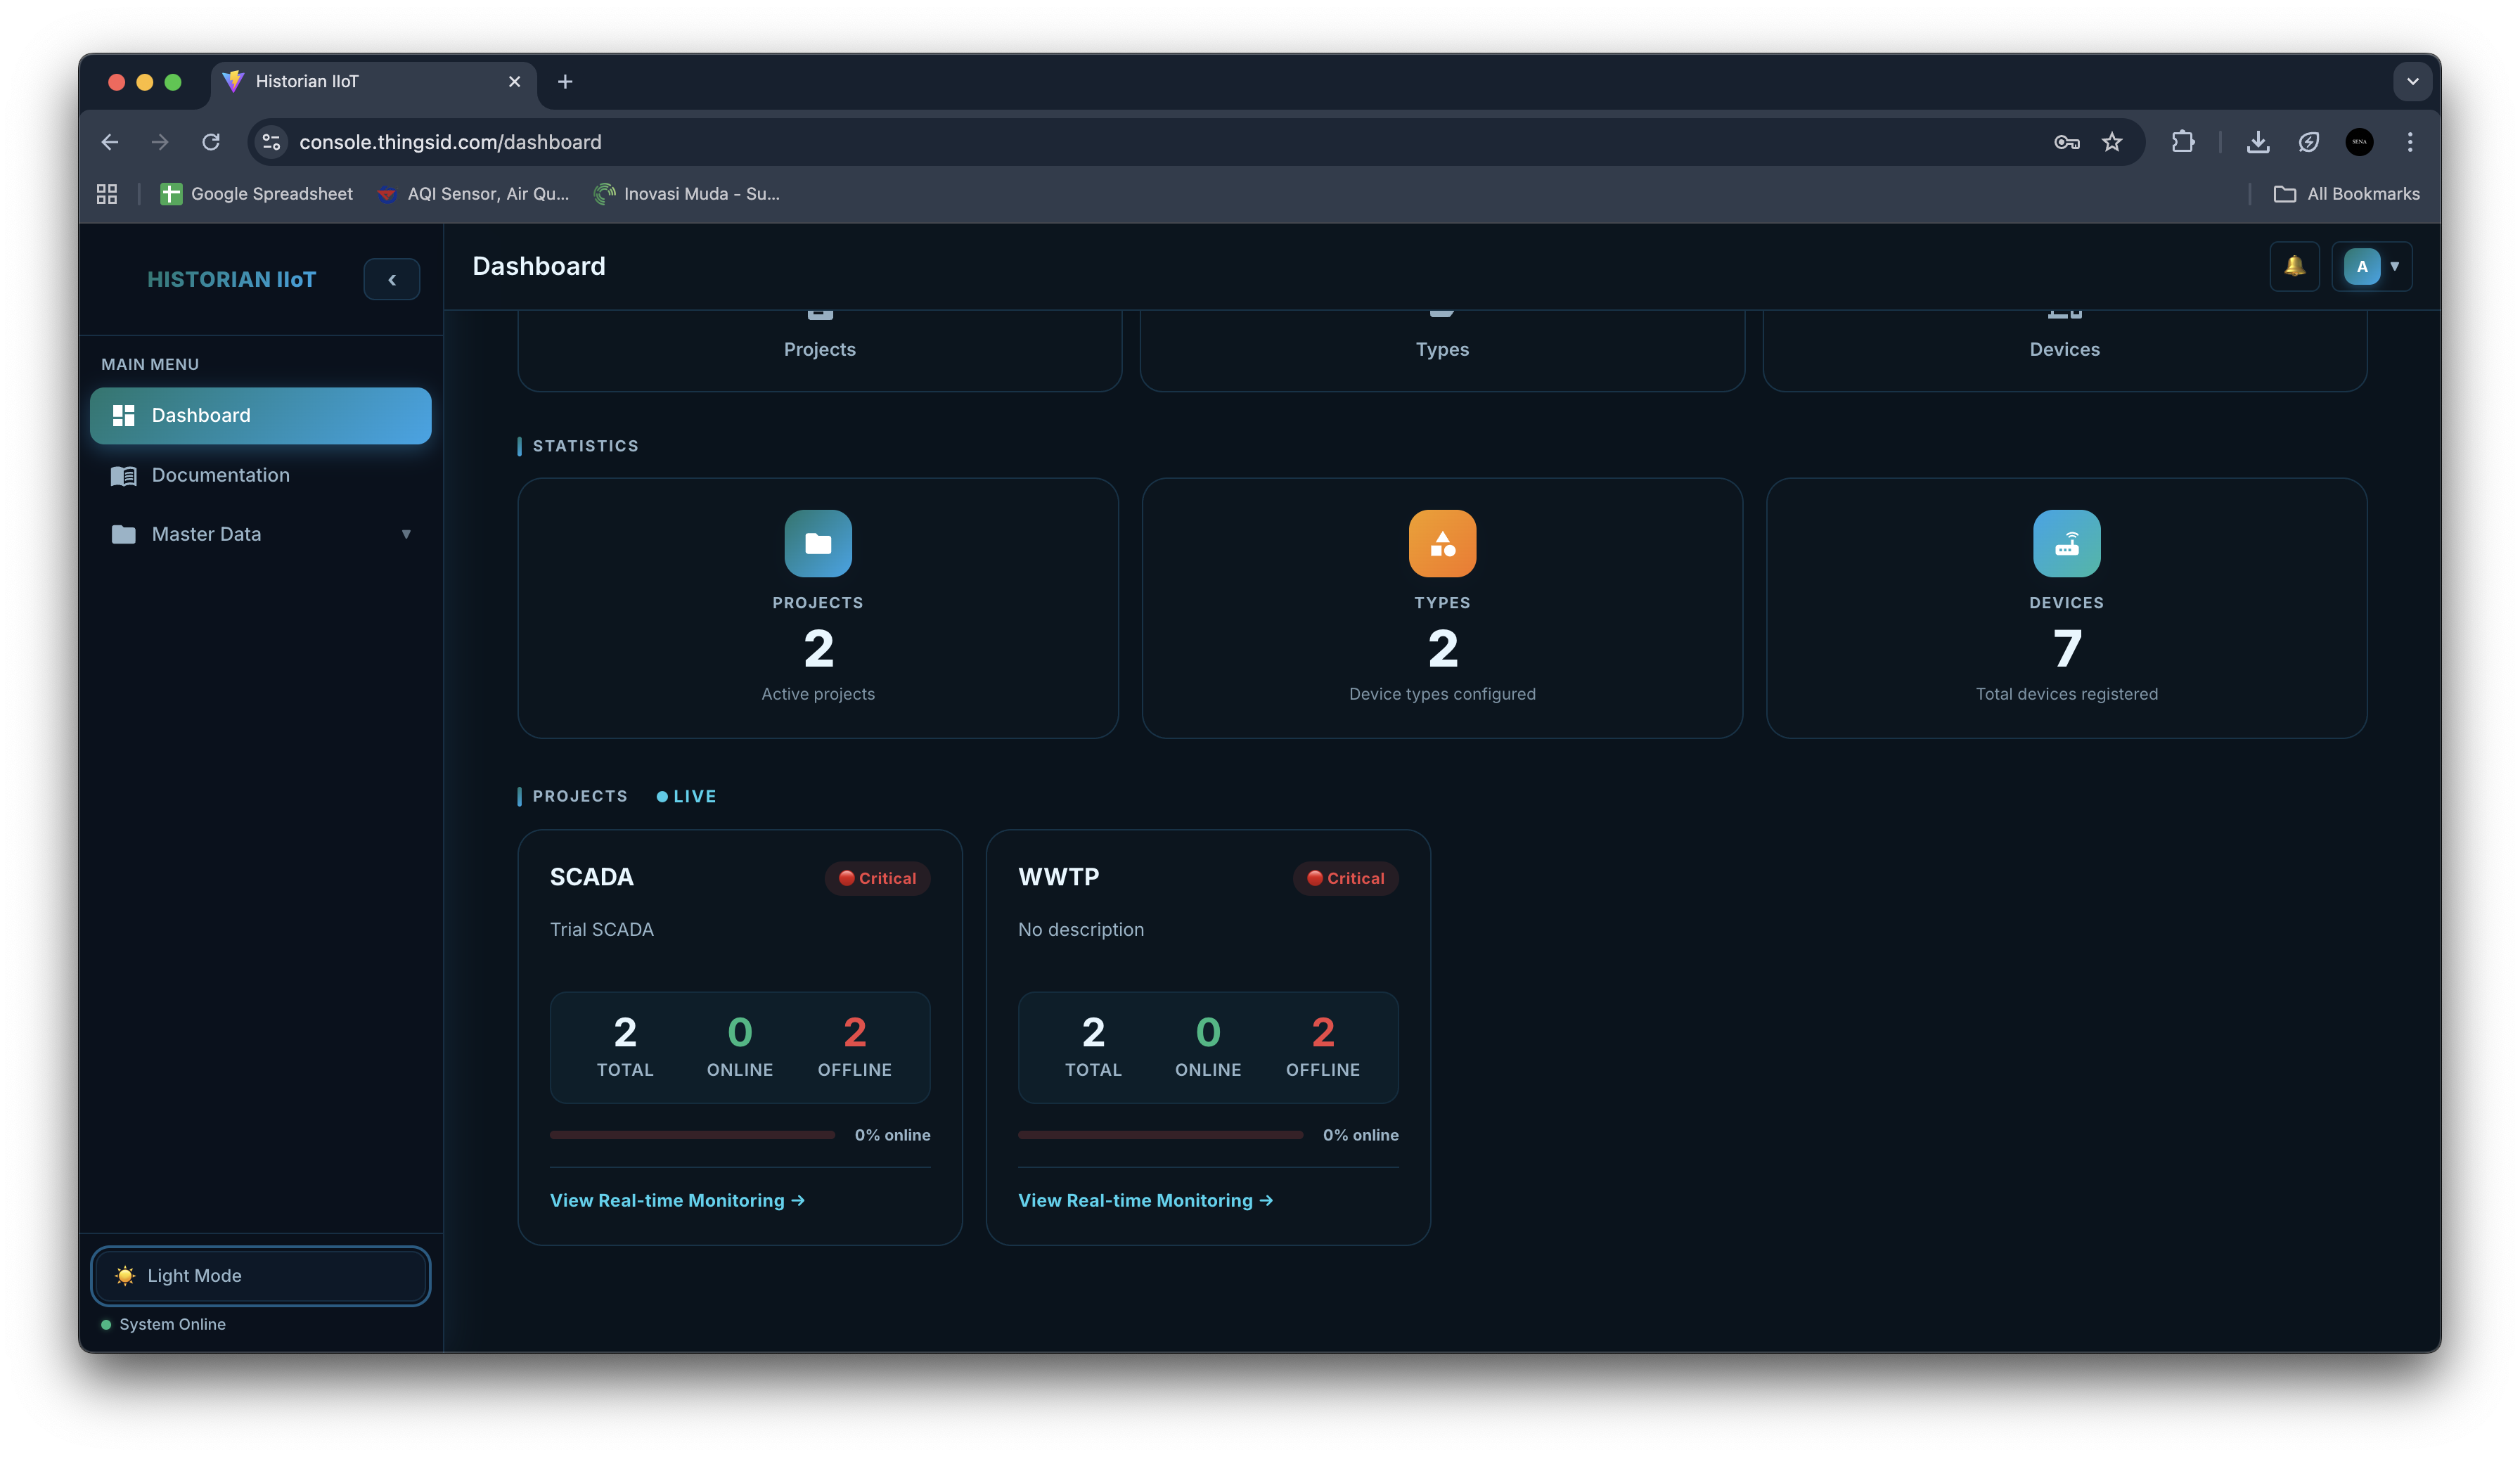Click the blue Projects folder statistic icon
This screenshot has height=1457, width=2520.
pos(817,543)
